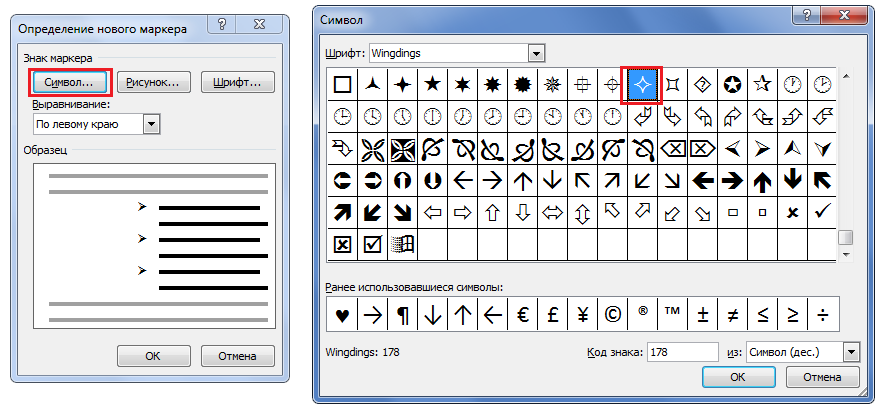Select the circled star symbol in top row
Viewport: 883px width, 411px height.
click(732, 85)
